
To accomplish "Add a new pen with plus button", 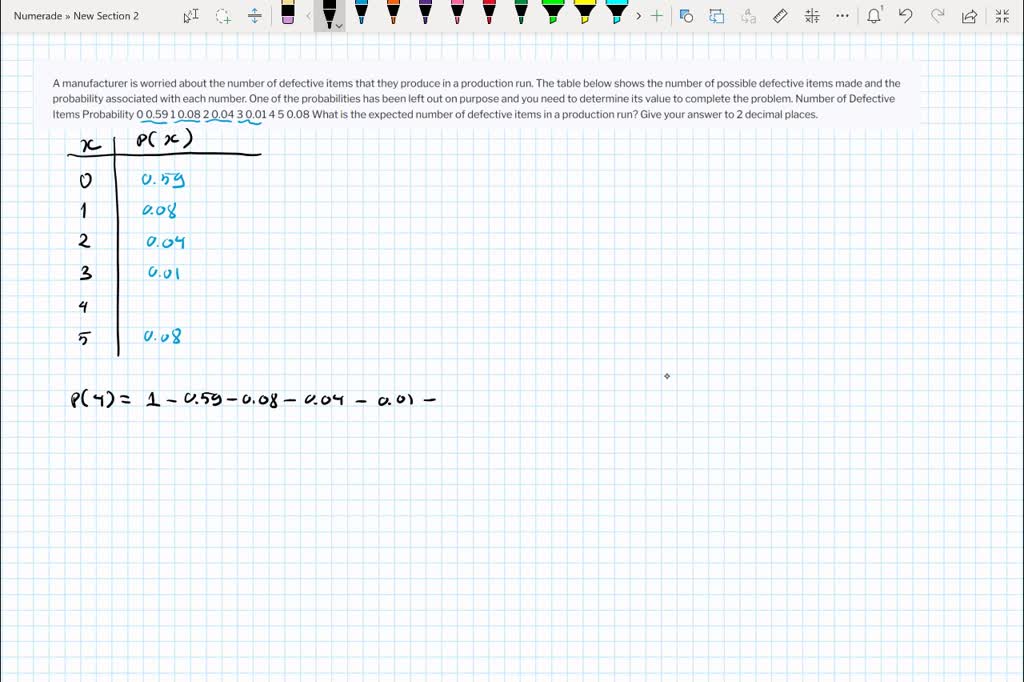I will coord(656,16).
